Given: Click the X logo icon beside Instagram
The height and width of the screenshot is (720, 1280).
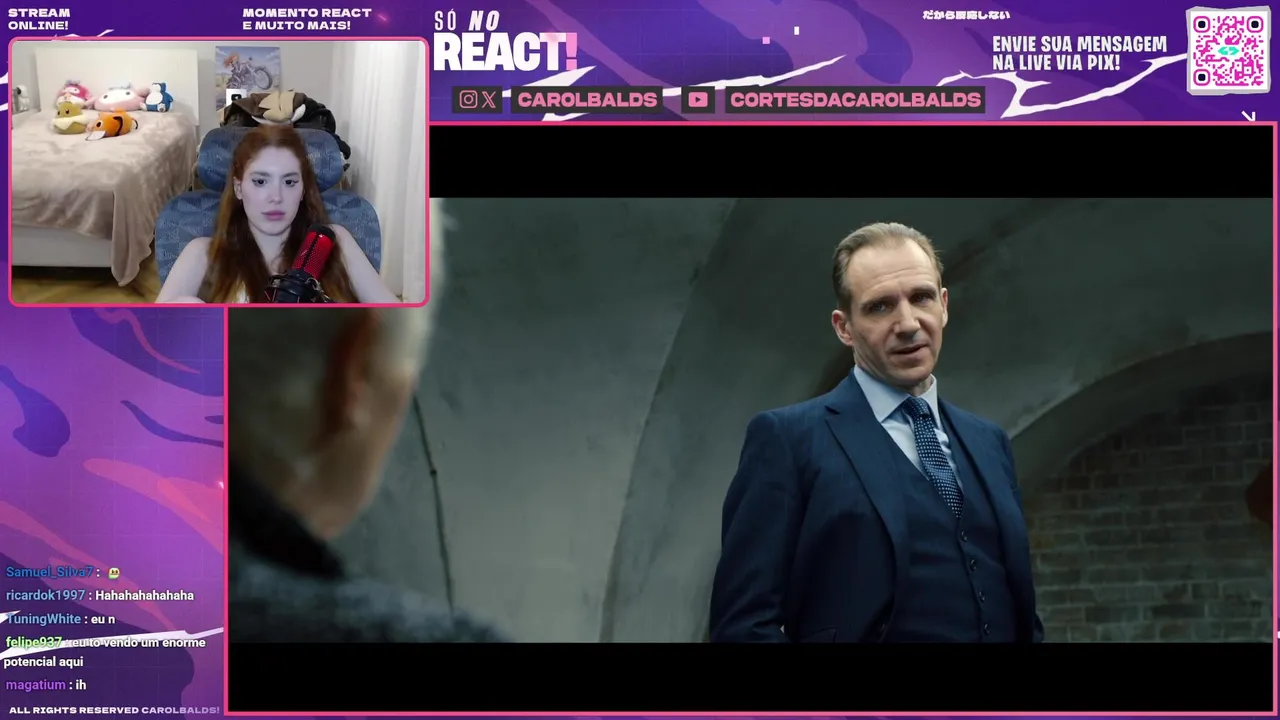Looking at the screenshot, I should point(488,99).
